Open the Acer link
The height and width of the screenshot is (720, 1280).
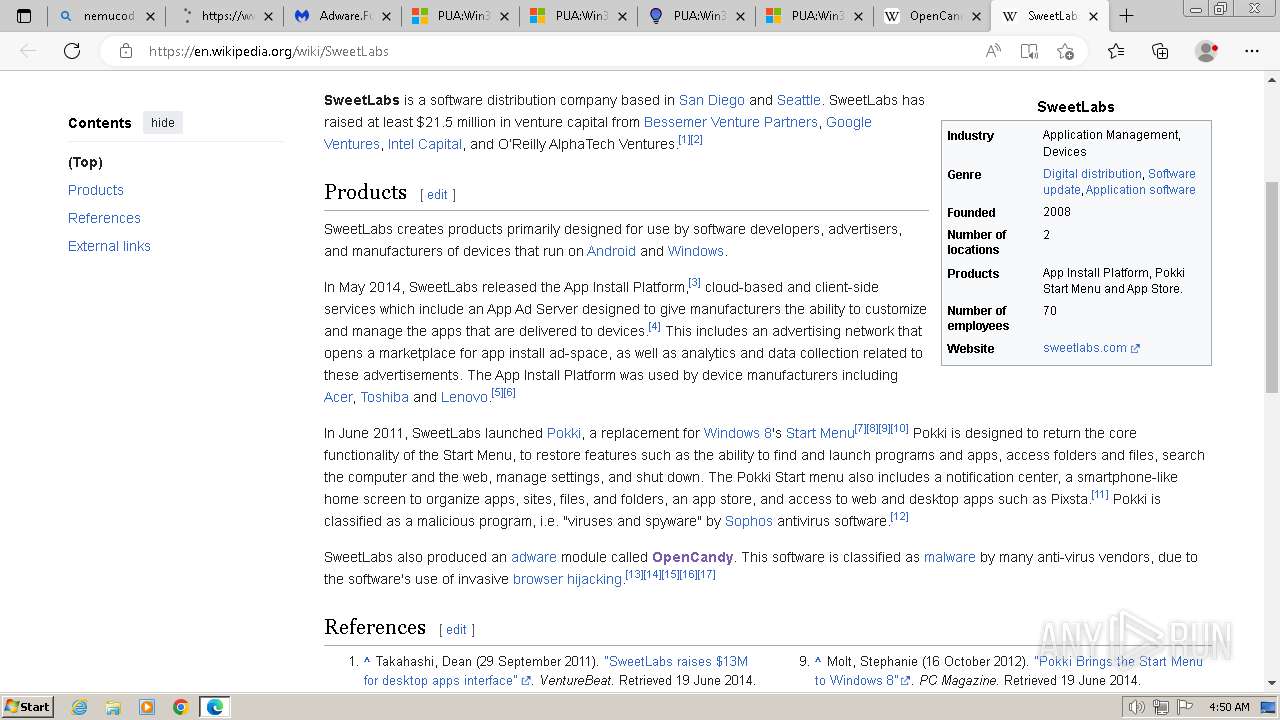338,397
